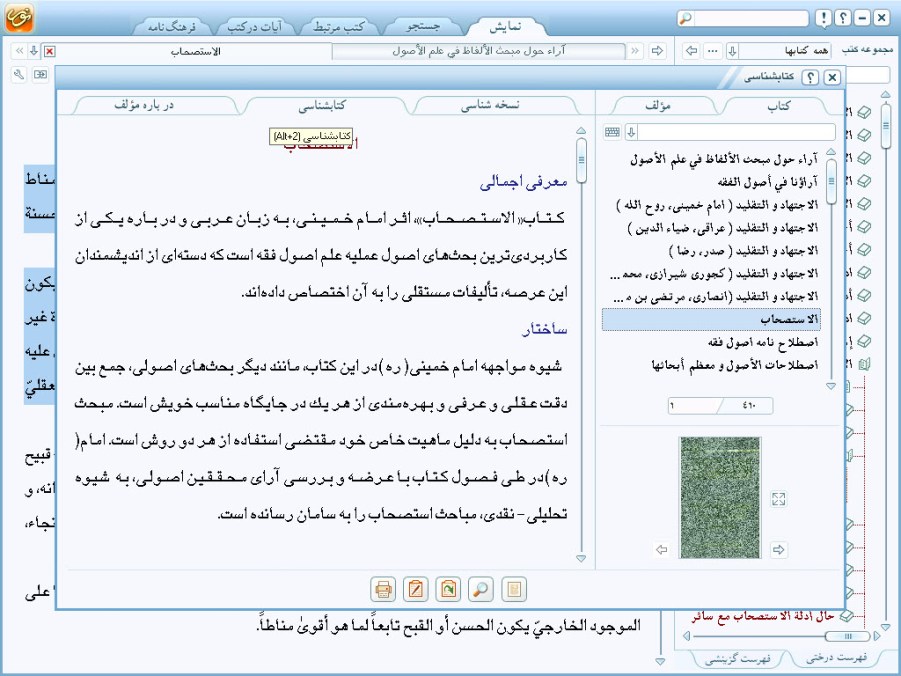This screenshot has width=901, height=676.
Task: Click the magnifier icon in the top search box
Action: 686,18
